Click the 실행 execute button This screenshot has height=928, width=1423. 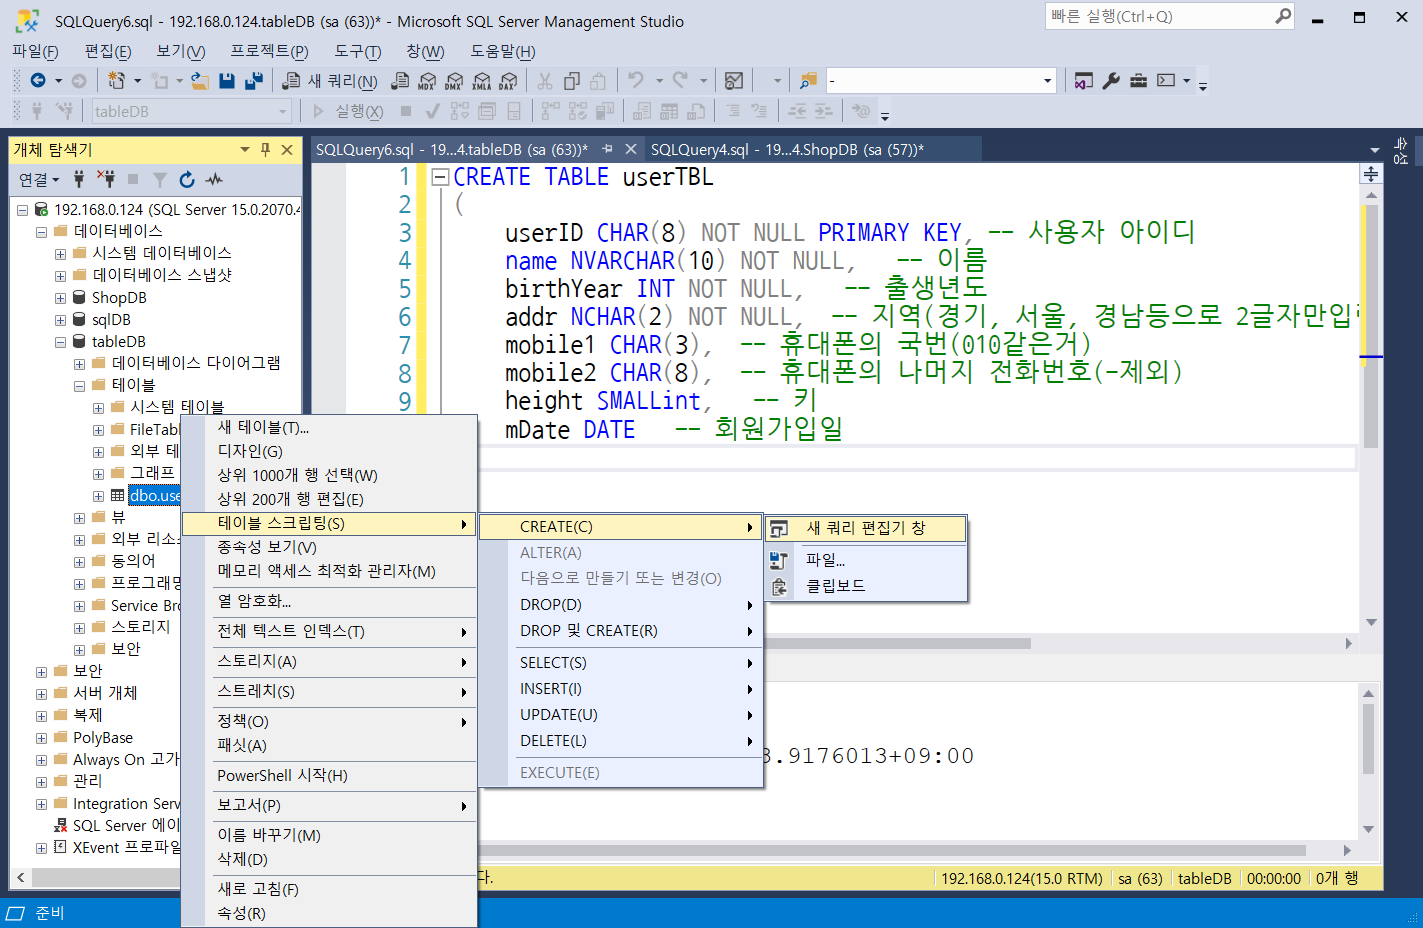(348, 111)
